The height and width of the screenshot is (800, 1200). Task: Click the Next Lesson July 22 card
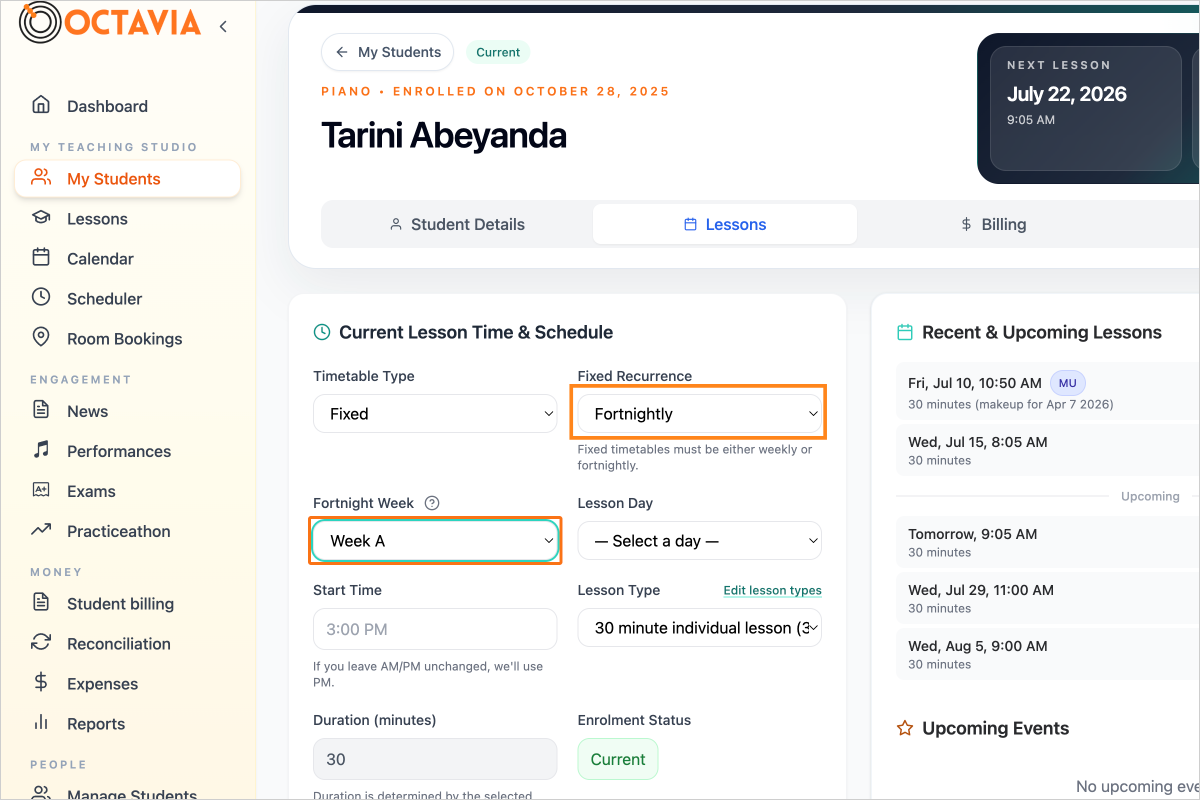[x=1086, y=108]
